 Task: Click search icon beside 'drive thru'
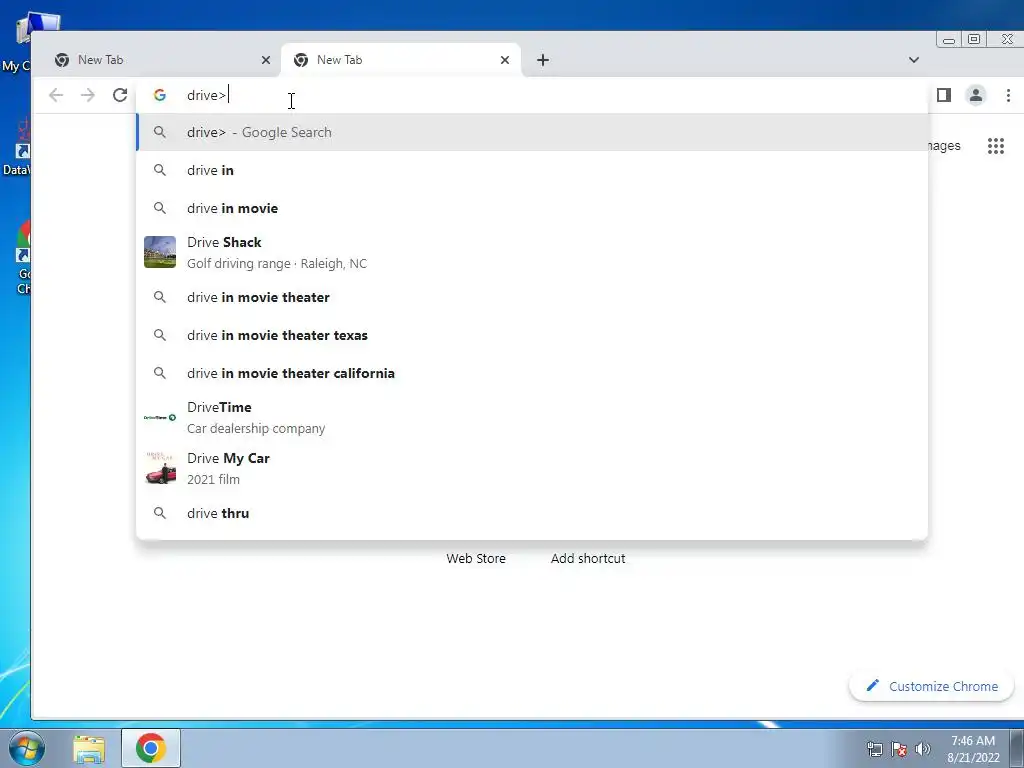[159, 513]
